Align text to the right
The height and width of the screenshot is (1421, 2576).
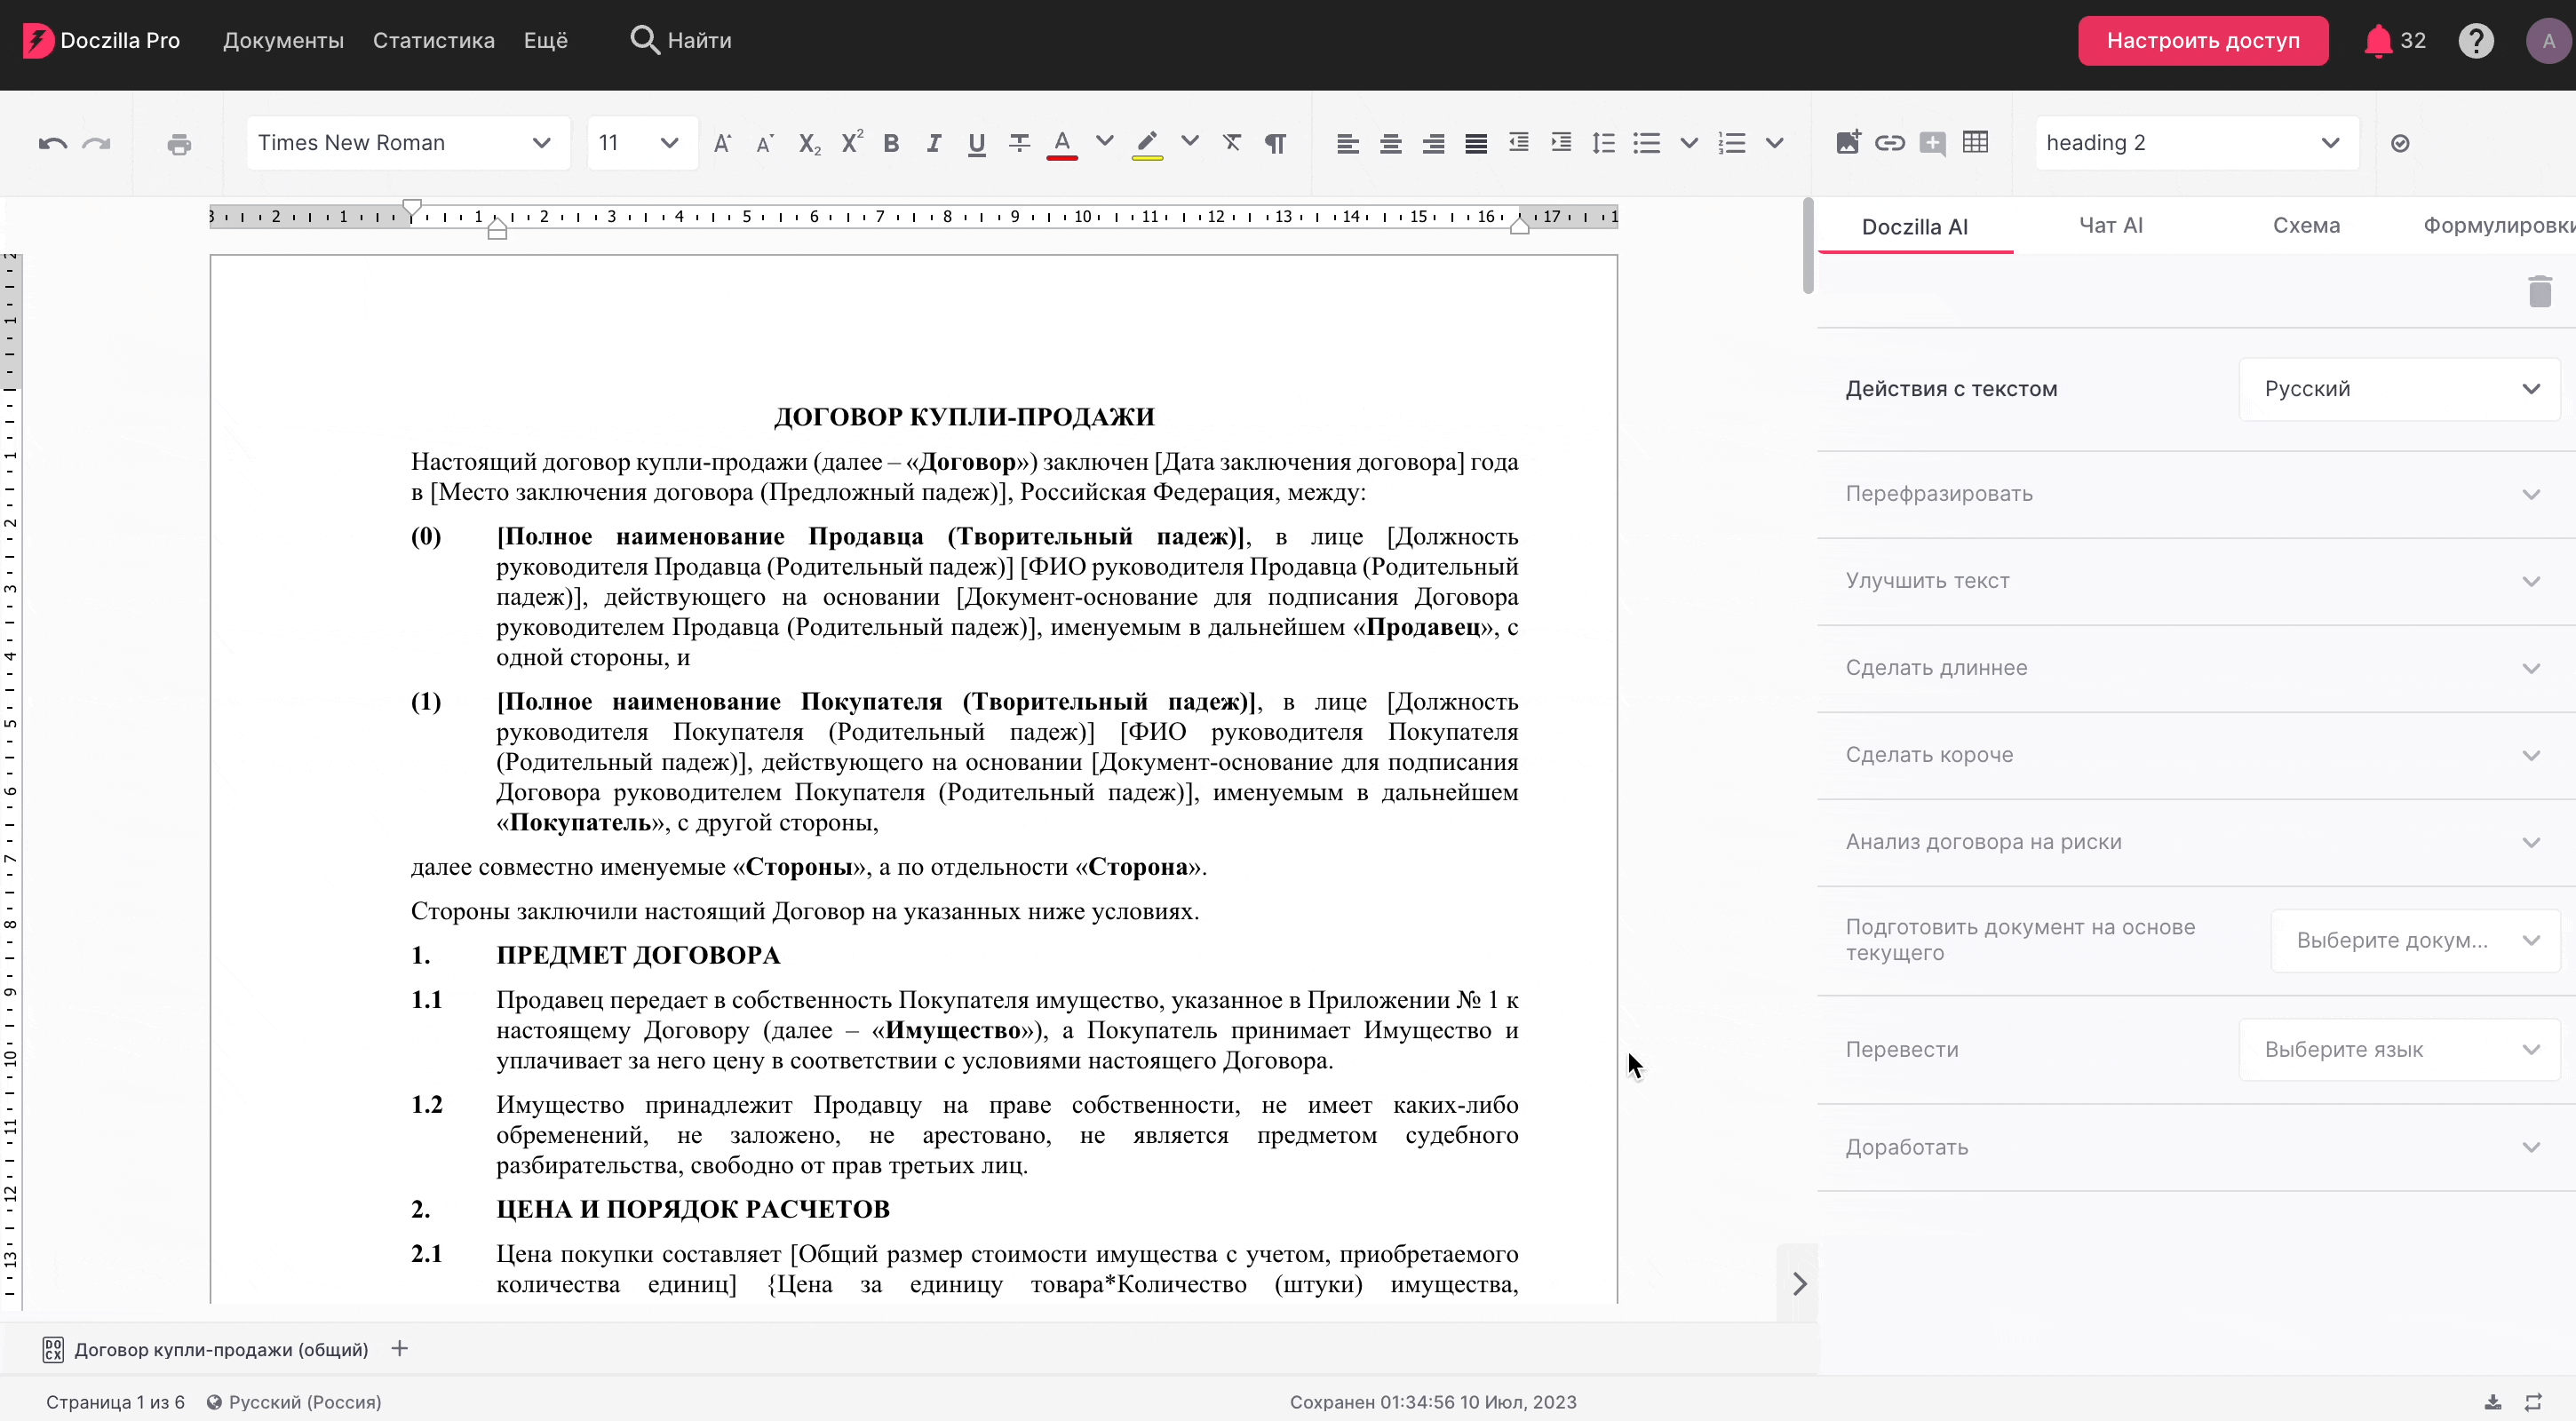tap(1433, 144)
